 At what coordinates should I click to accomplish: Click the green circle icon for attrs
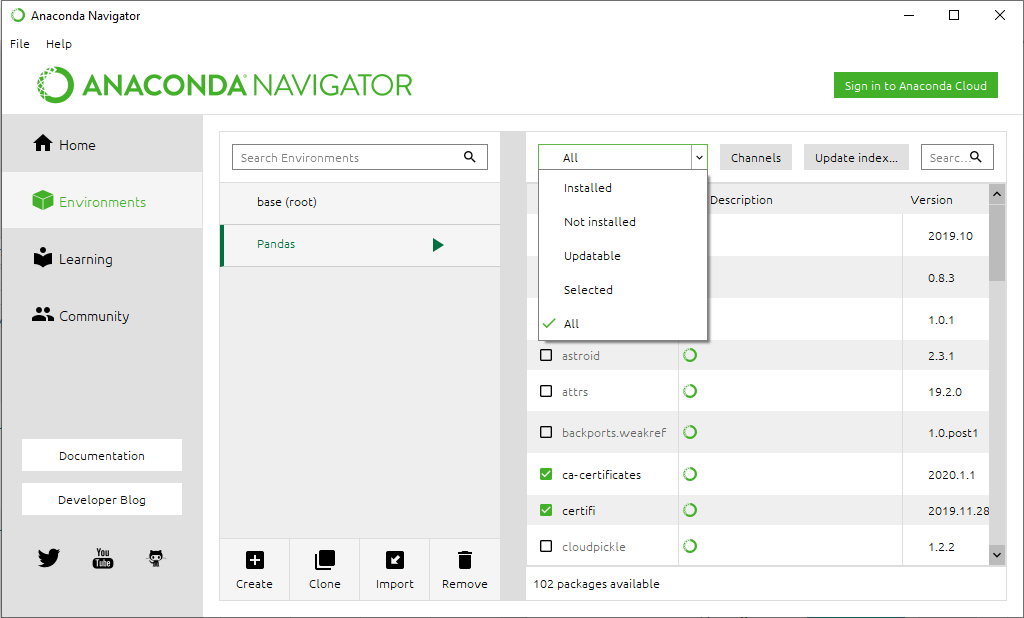pyautogui.click(x=690, y=391)
